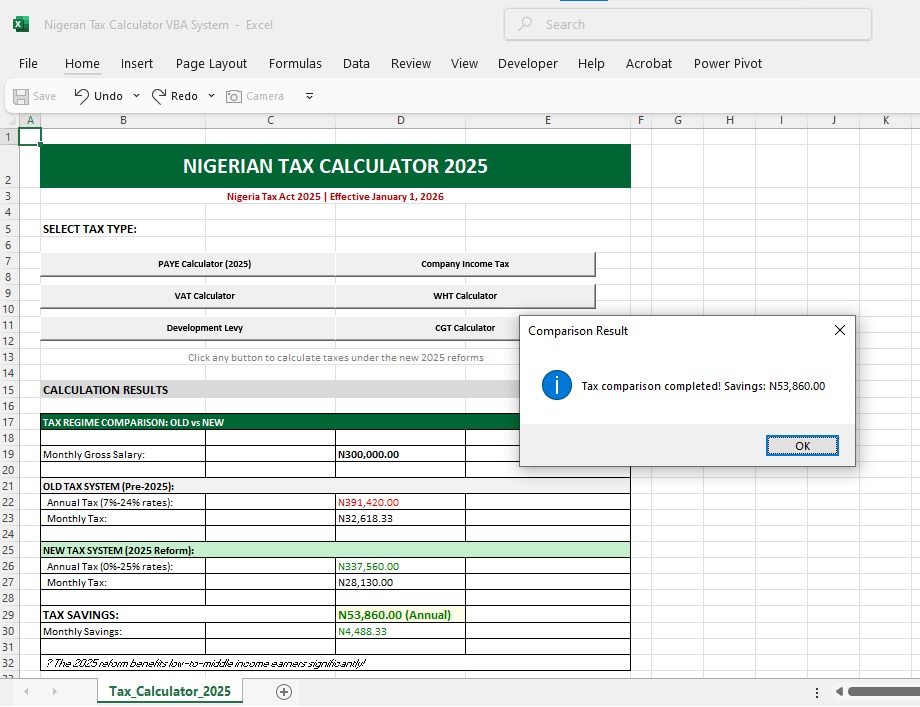The image size is (920, 707).
Task: Switch to the Home ribbon tab
Action: (82, 63)
